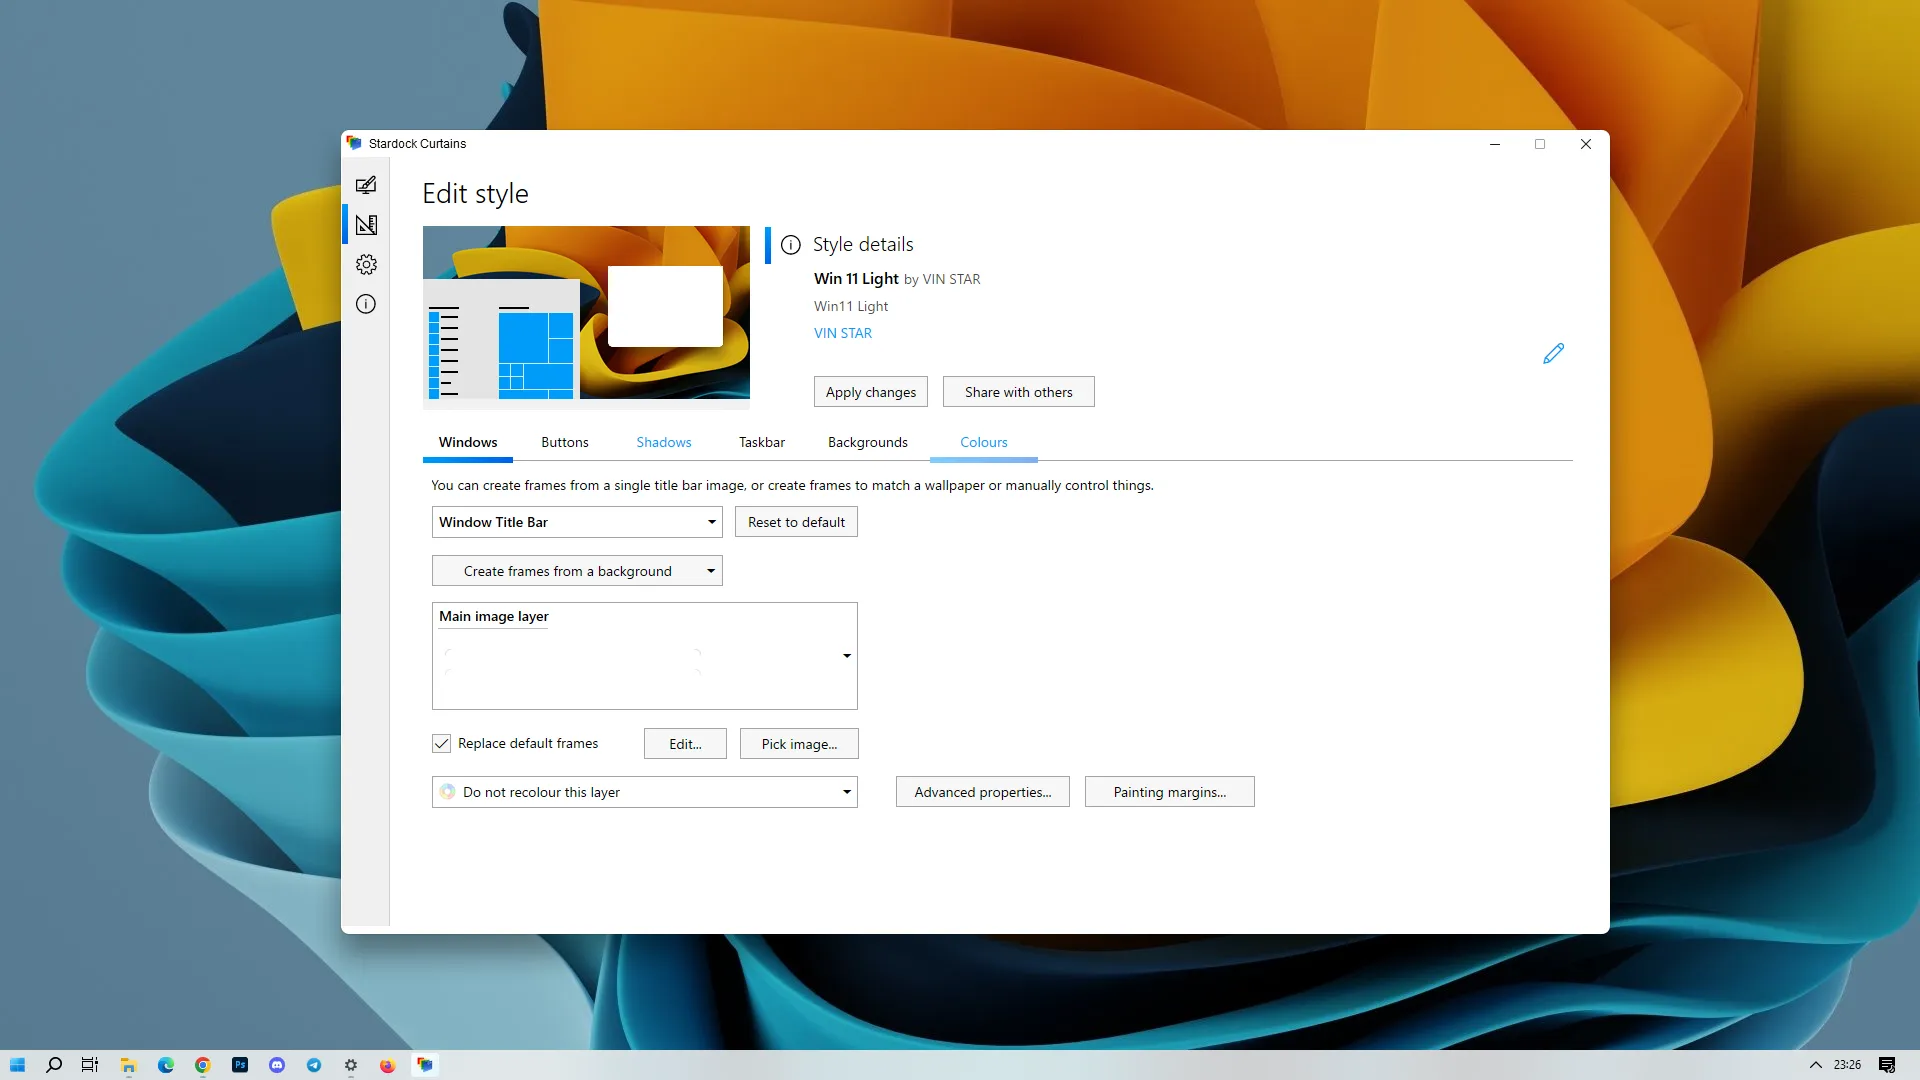Open taskbar Search
The image size is (1920, 1080).
tap(54, 1065)
